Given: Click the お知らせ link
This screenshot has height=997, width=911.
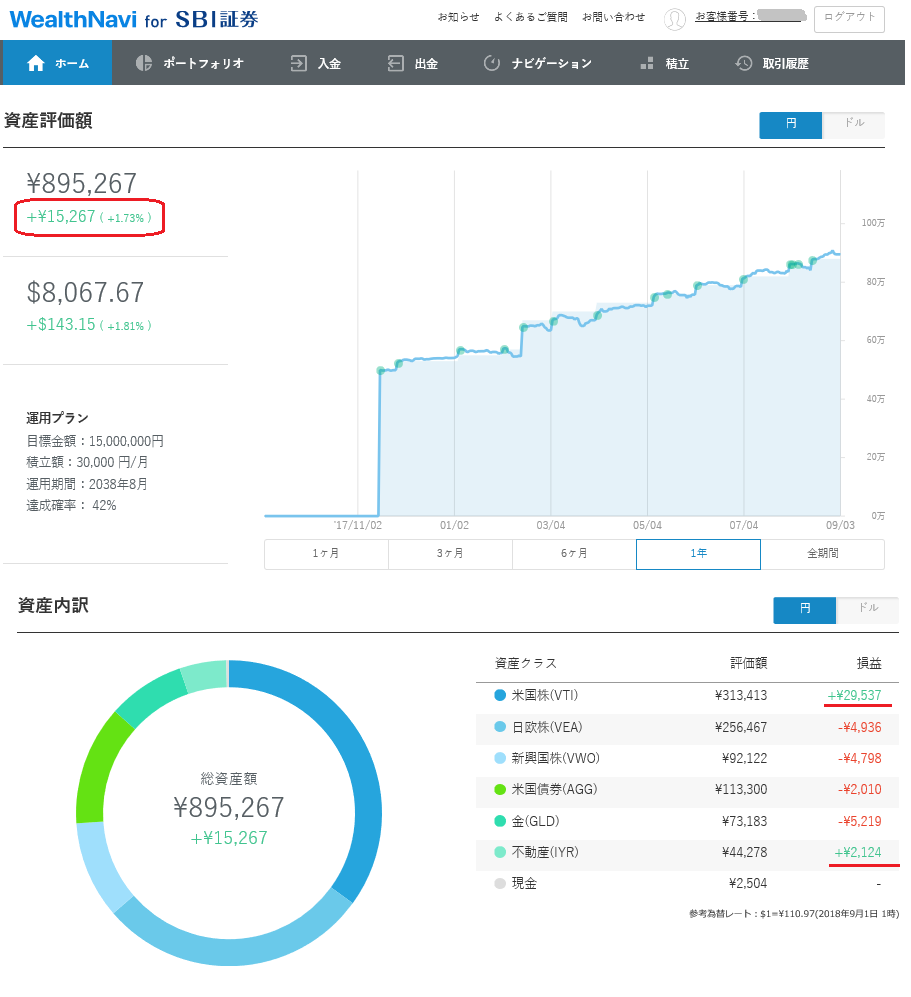Looking at the screenshot, I should click(458, 17).
